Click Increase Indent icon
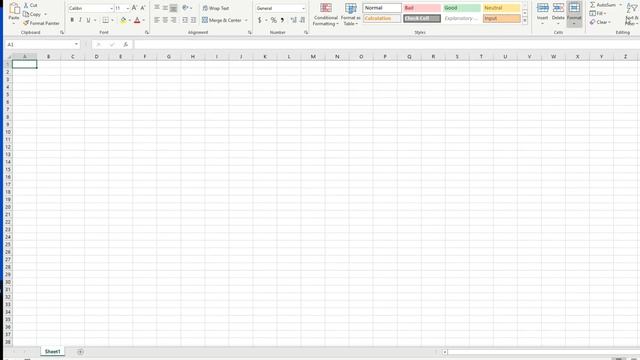The width and height of the screenshot is (640, 360). 193,20
